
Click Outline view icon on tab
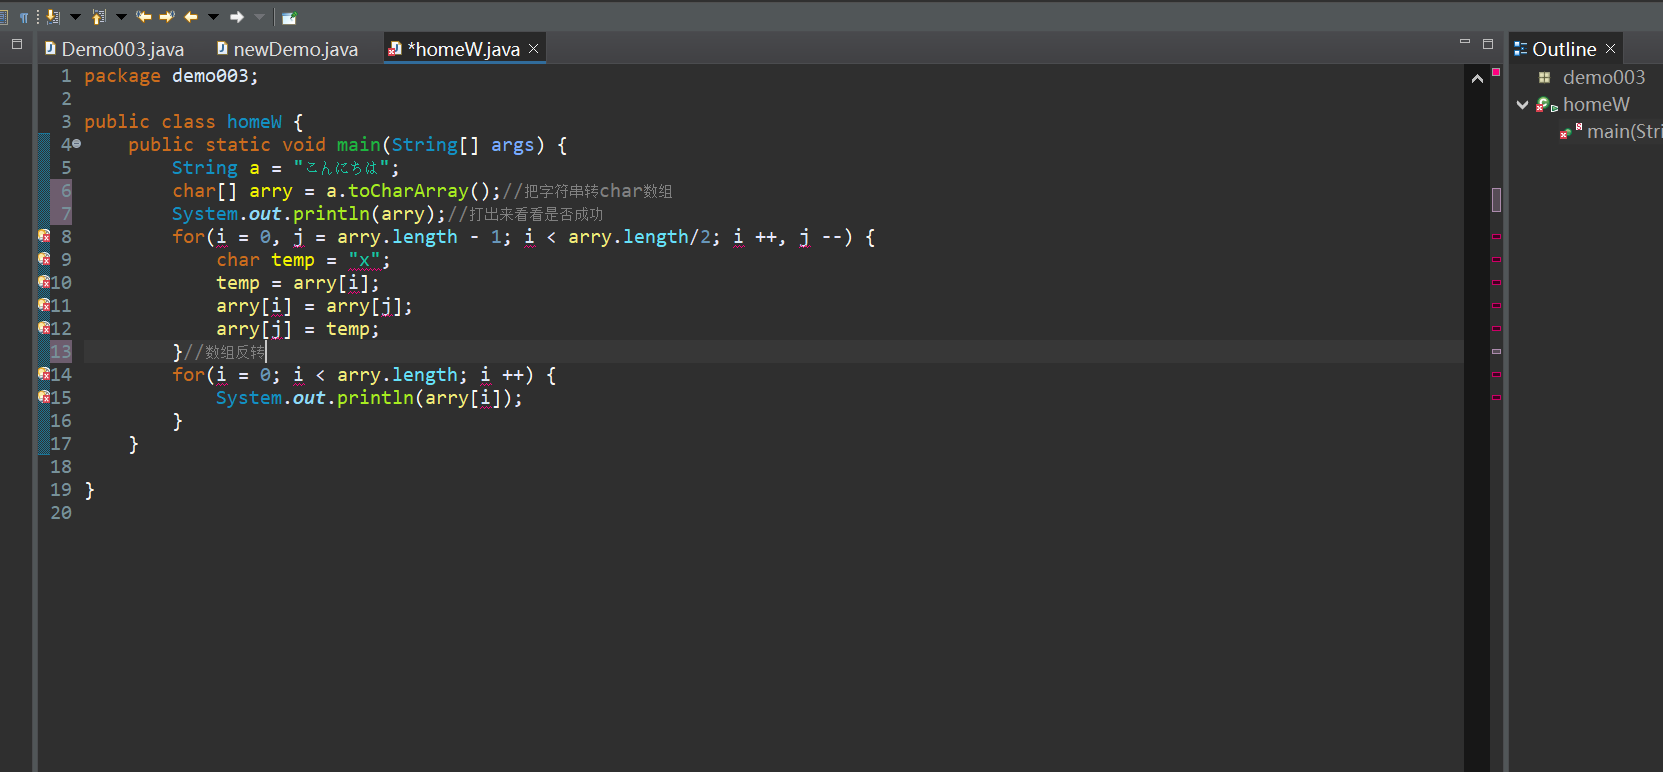pyautogui.click(x=1520, y=48)
